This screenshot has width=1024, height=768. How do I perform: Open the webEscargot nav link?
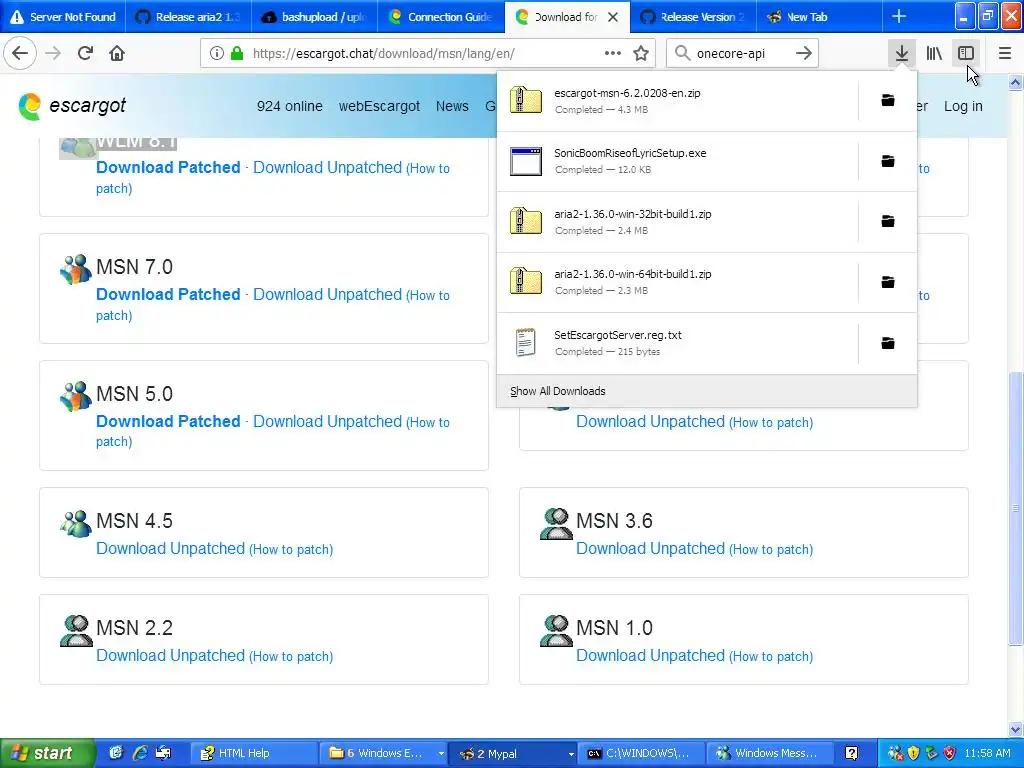tap(379, 106)
